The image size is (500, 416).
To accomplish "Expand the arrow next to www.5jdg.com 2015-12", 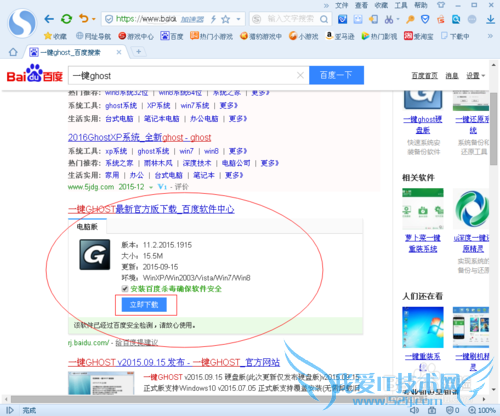I will [x=151, y=187].
